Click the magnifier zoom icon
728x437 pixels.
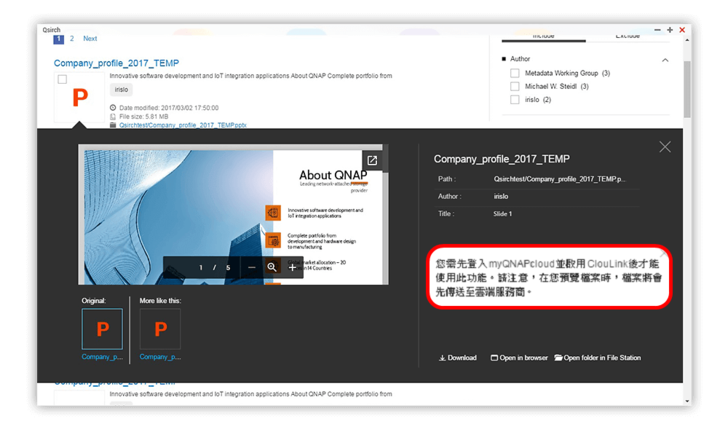coord(272,267)
